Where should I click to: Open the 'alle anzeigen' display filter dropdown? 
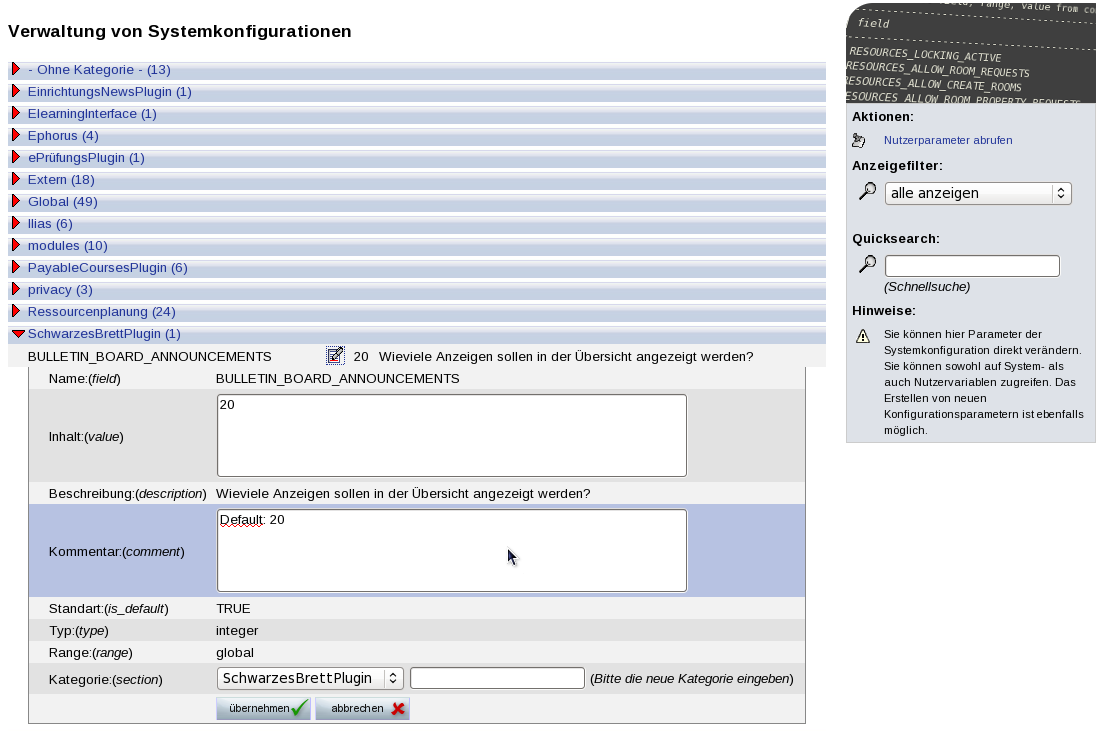click(x=977, y=193)
